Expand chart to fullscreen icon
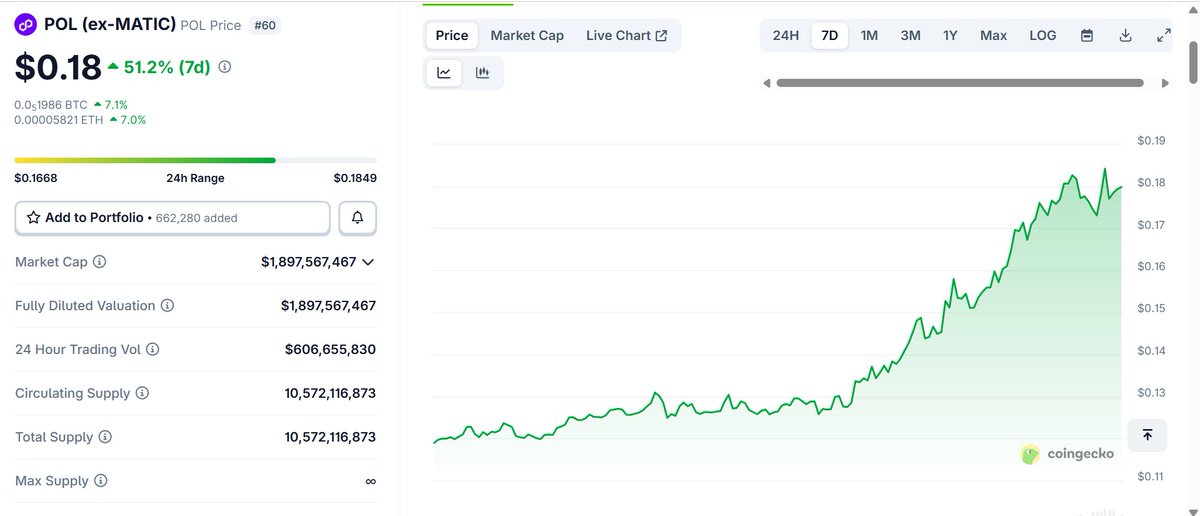 (x=1163, y=35)
